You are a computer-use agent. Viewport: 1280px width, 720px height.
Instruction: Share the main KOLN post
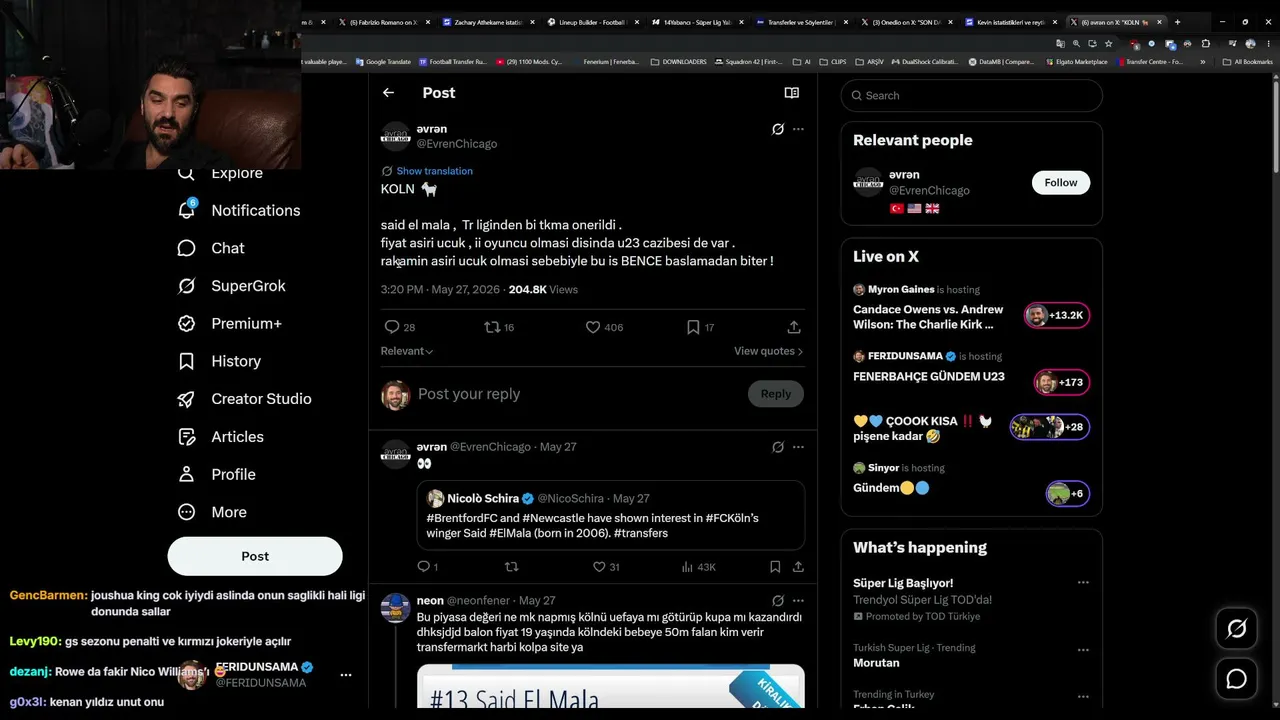coord(794,327)
